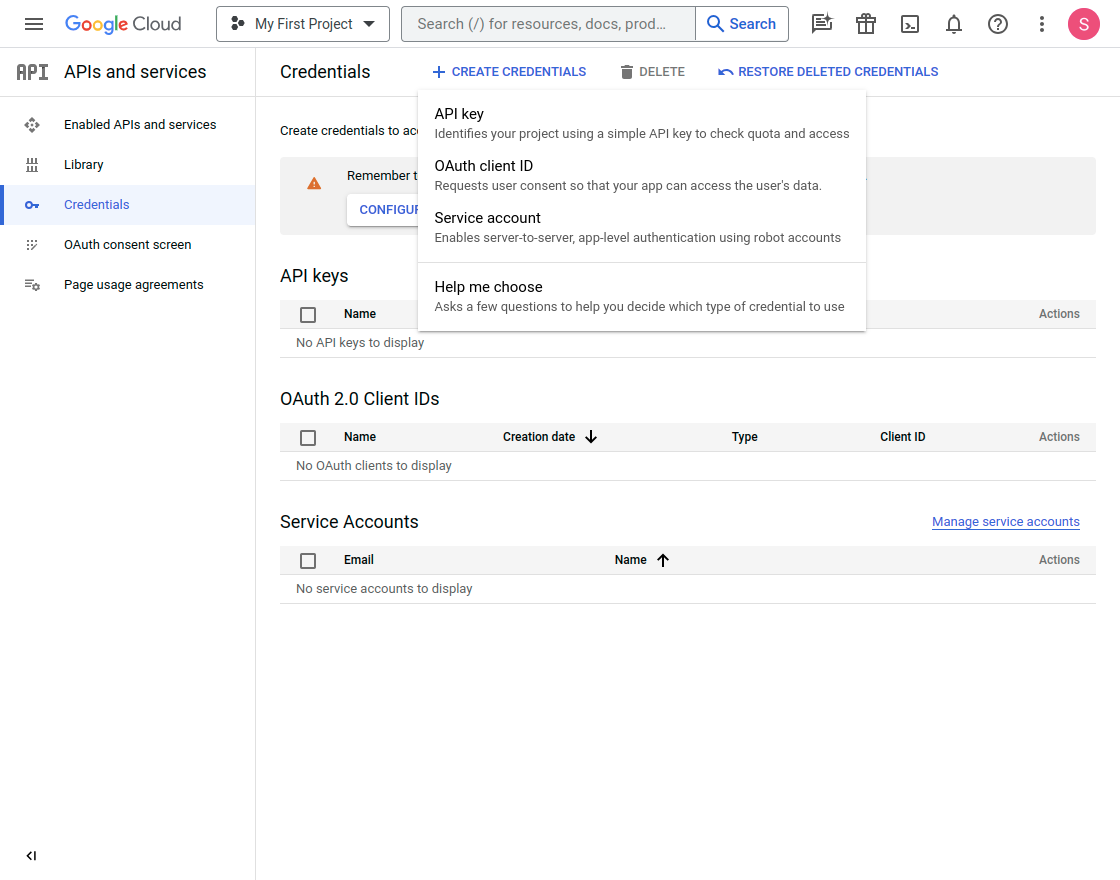Open the free trial gift icon

coord(866,24)
